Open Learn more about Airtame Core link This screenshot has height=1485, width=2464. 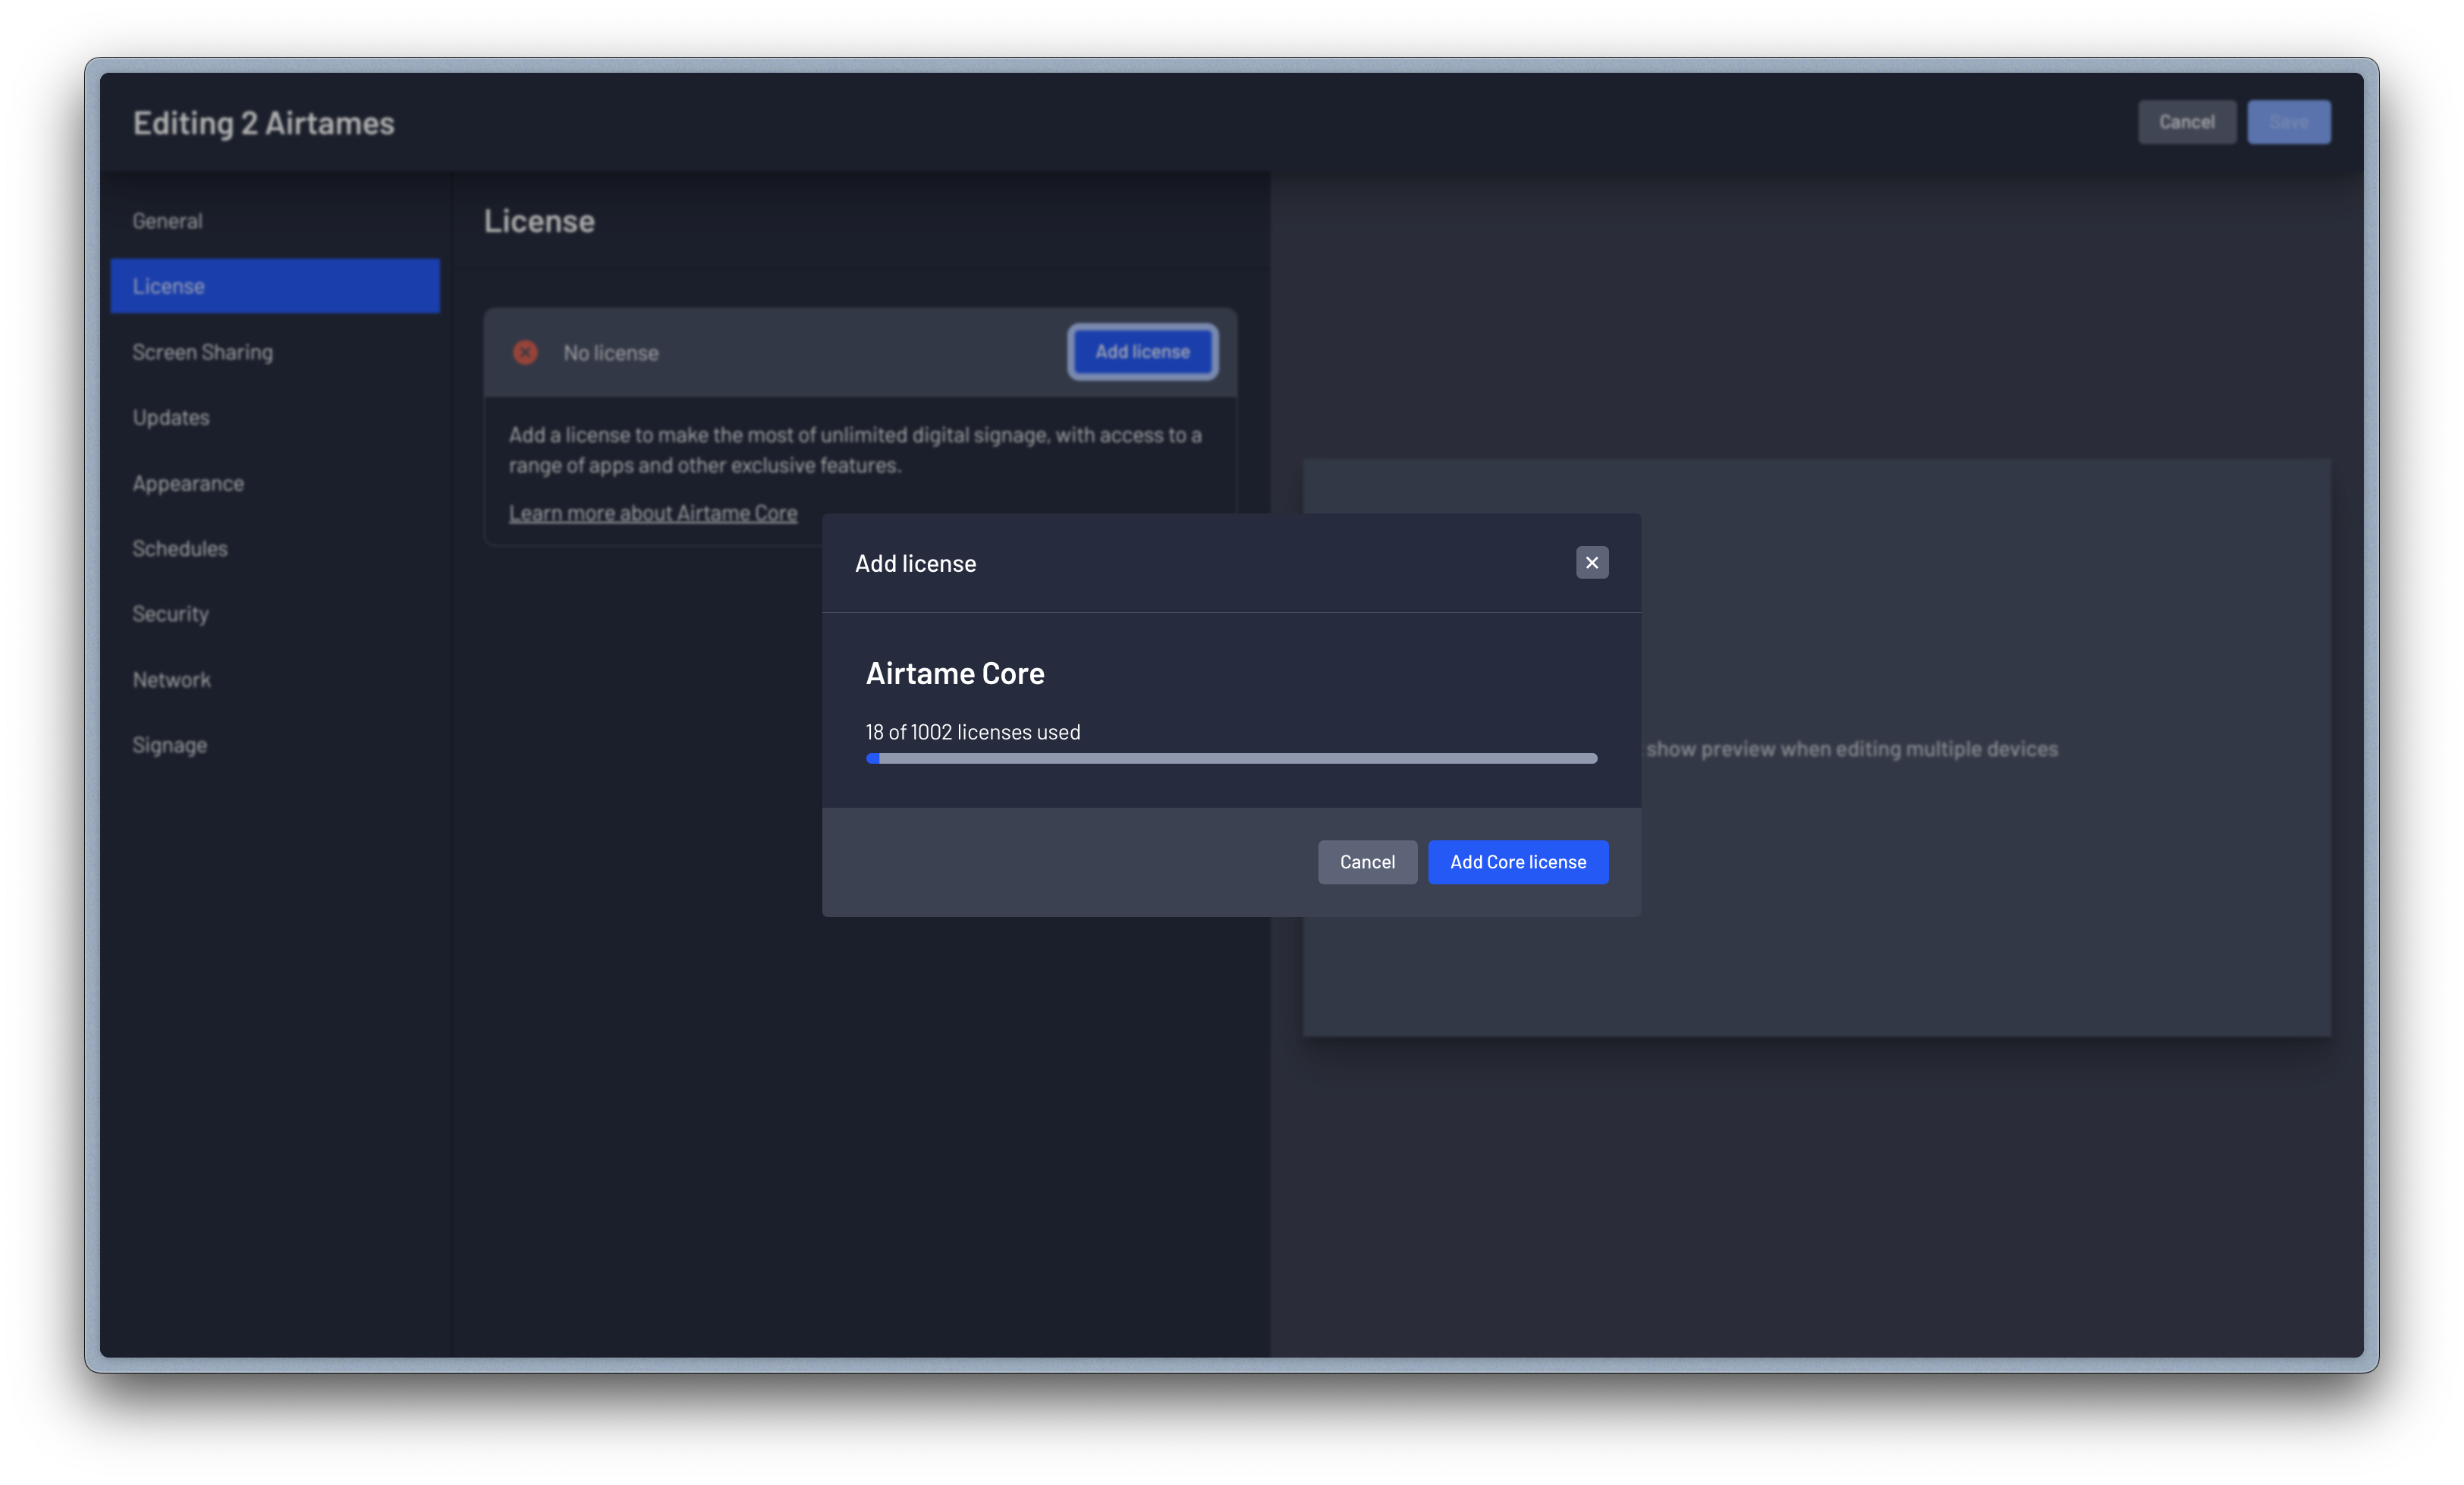click(653, 513)
